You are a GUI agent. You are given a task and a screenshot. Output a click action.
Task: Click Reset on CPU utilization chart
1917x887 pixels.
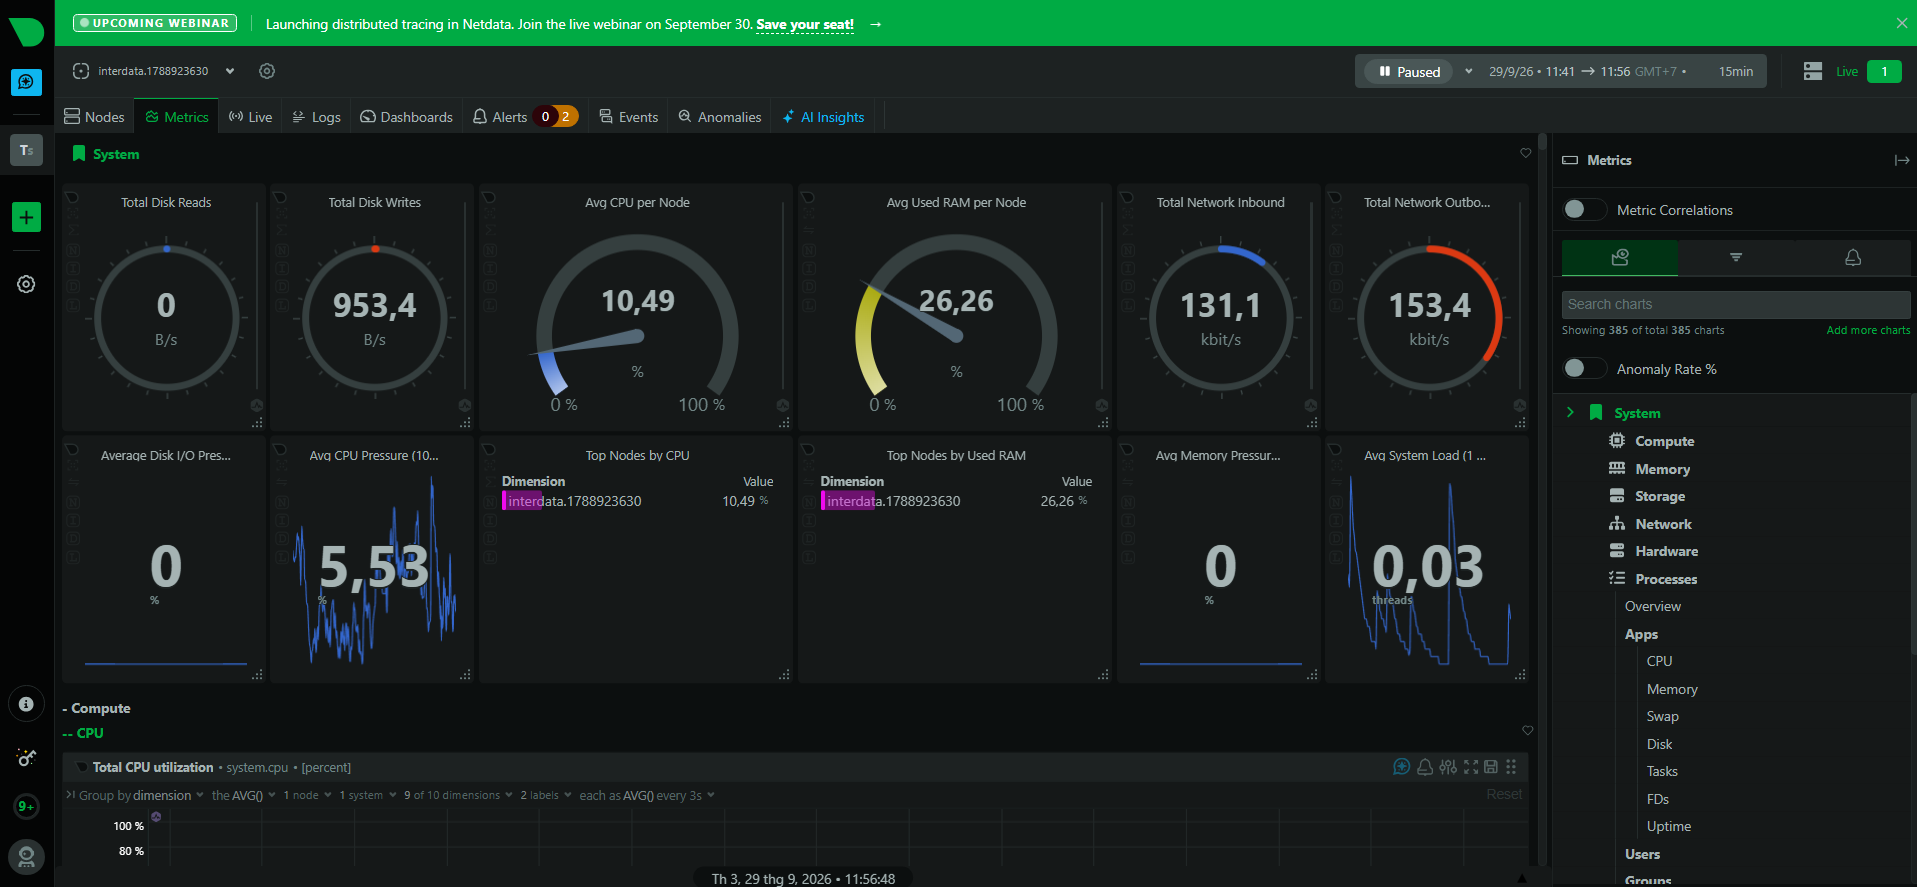1504,794
